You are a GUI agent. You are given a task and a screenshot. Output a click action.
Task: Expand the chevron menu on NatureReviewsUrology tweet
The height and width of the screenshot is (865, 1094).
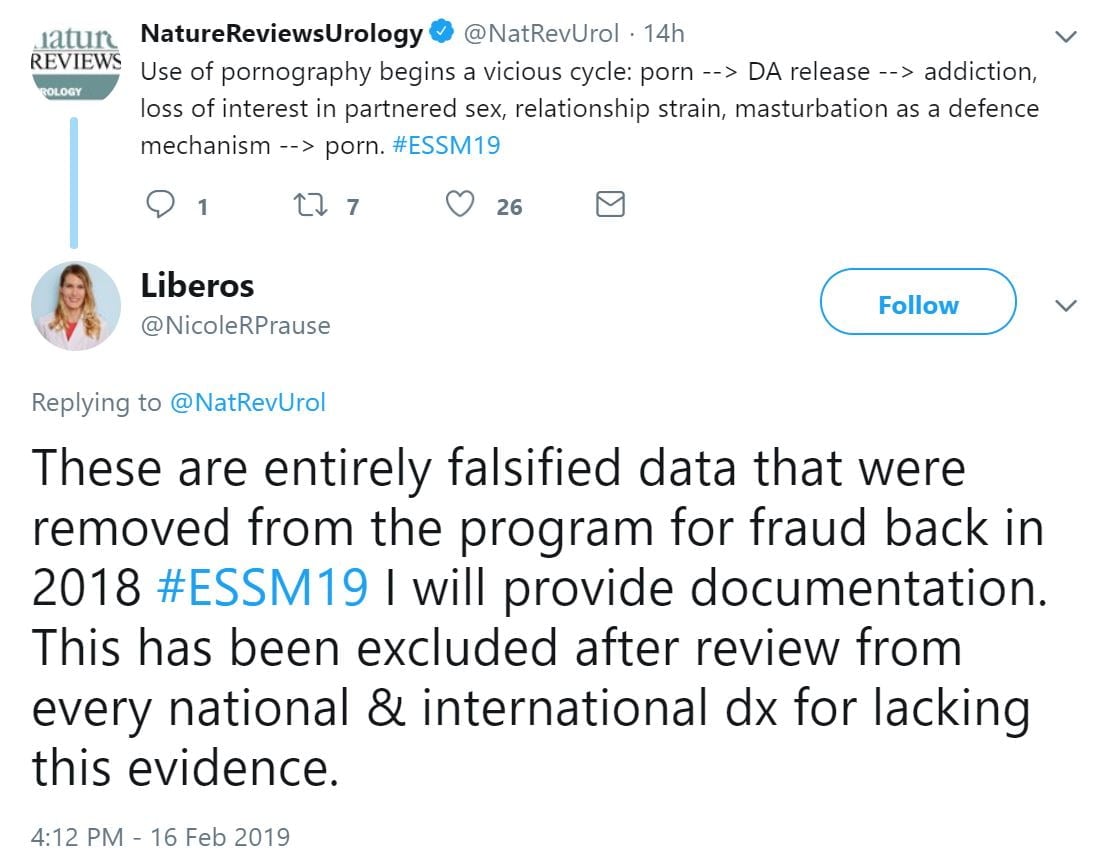(1066, 37)
